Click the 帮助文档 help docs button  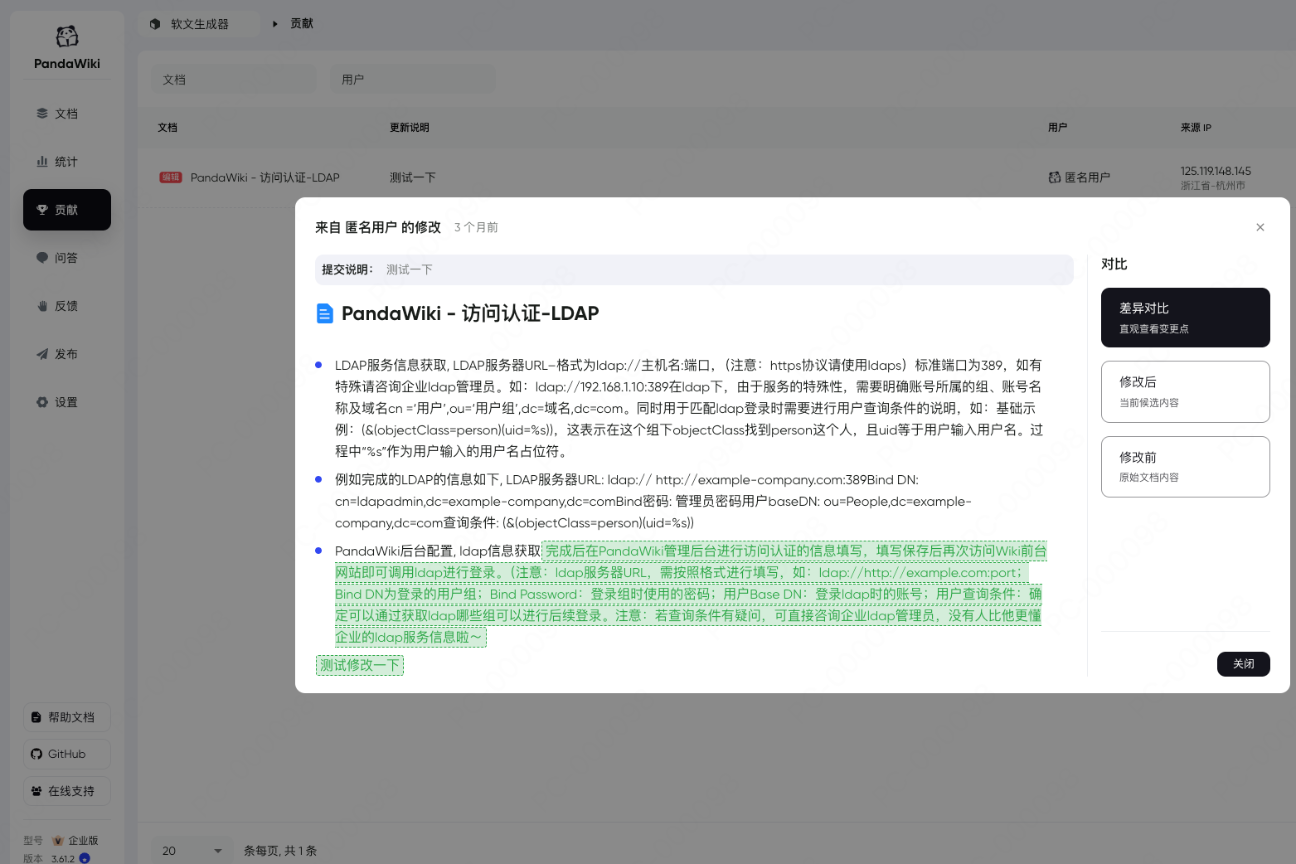[x=67, y=717]
